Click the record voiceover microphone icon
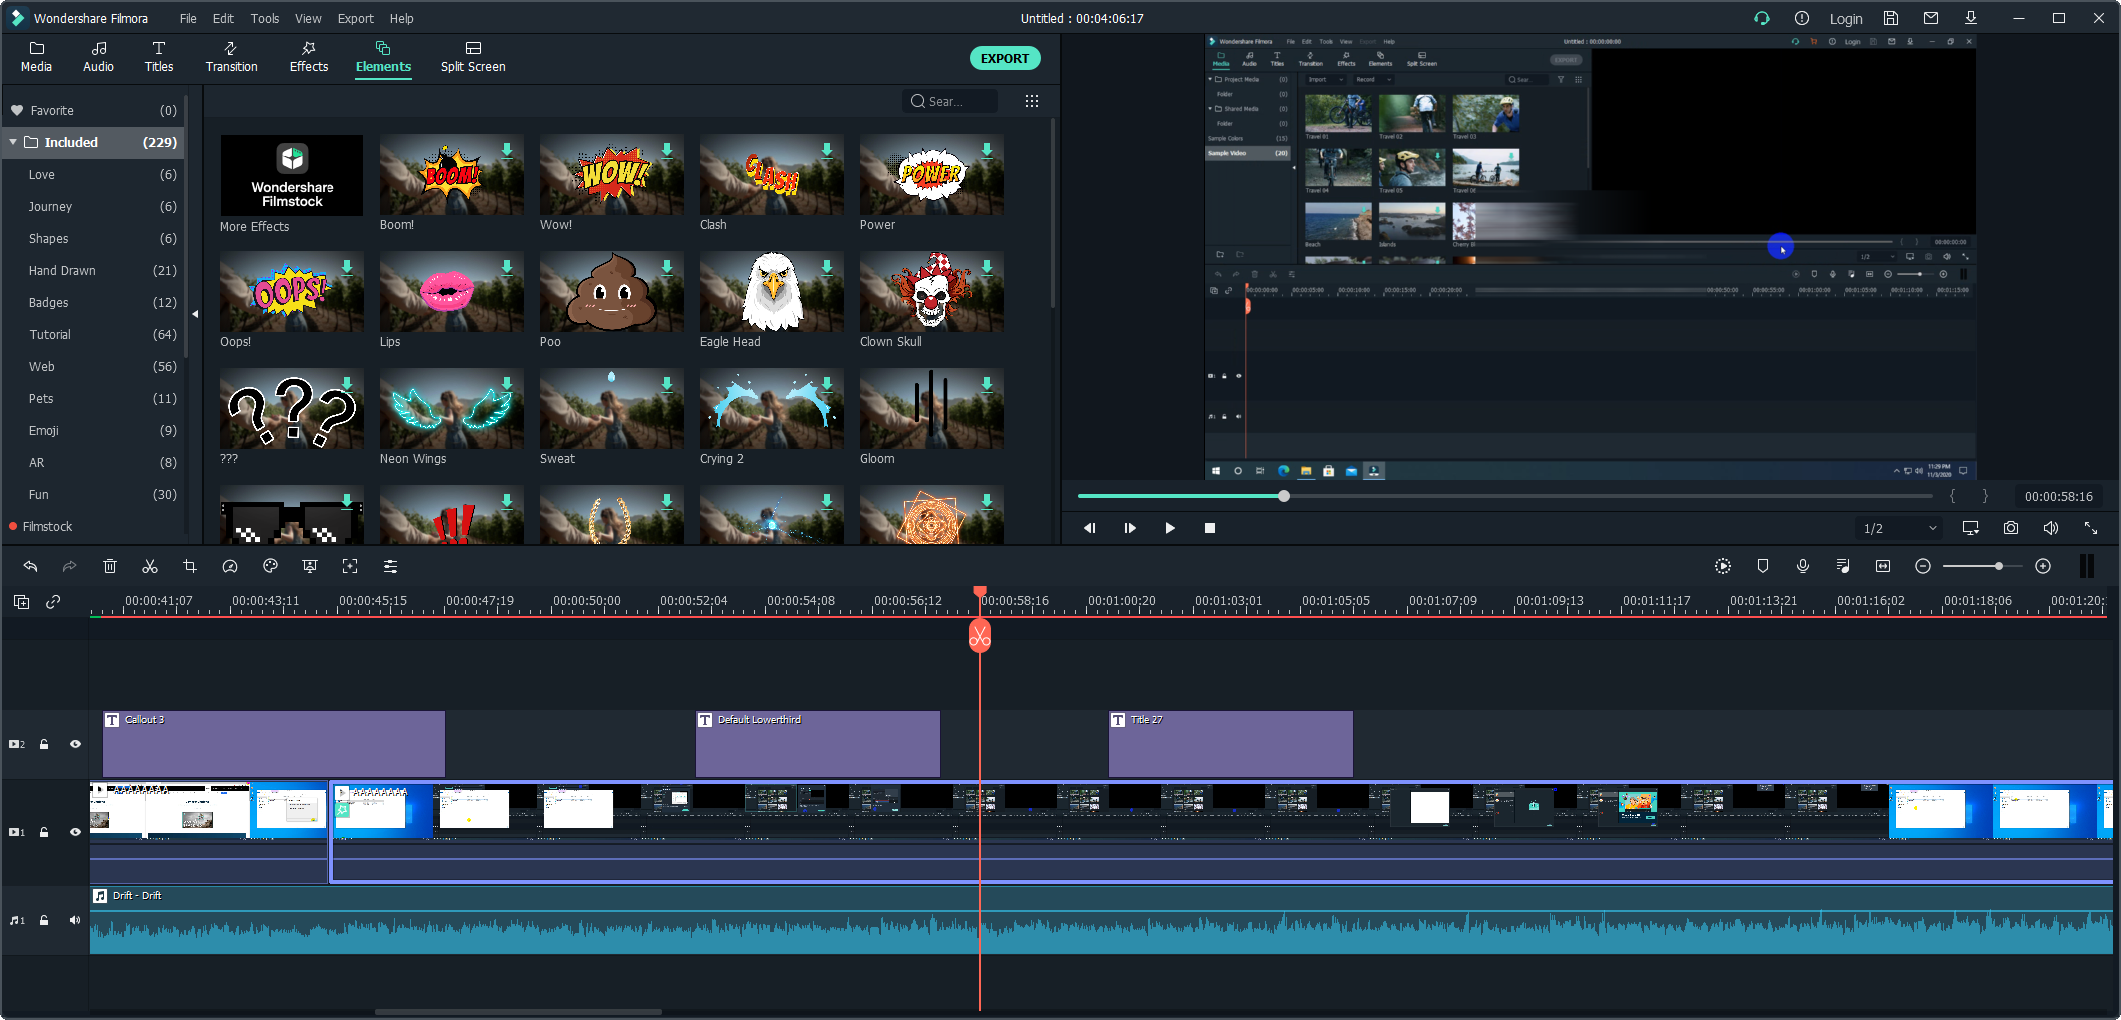Screen dimensions: 2121x1020 [x=1803, y=567]
